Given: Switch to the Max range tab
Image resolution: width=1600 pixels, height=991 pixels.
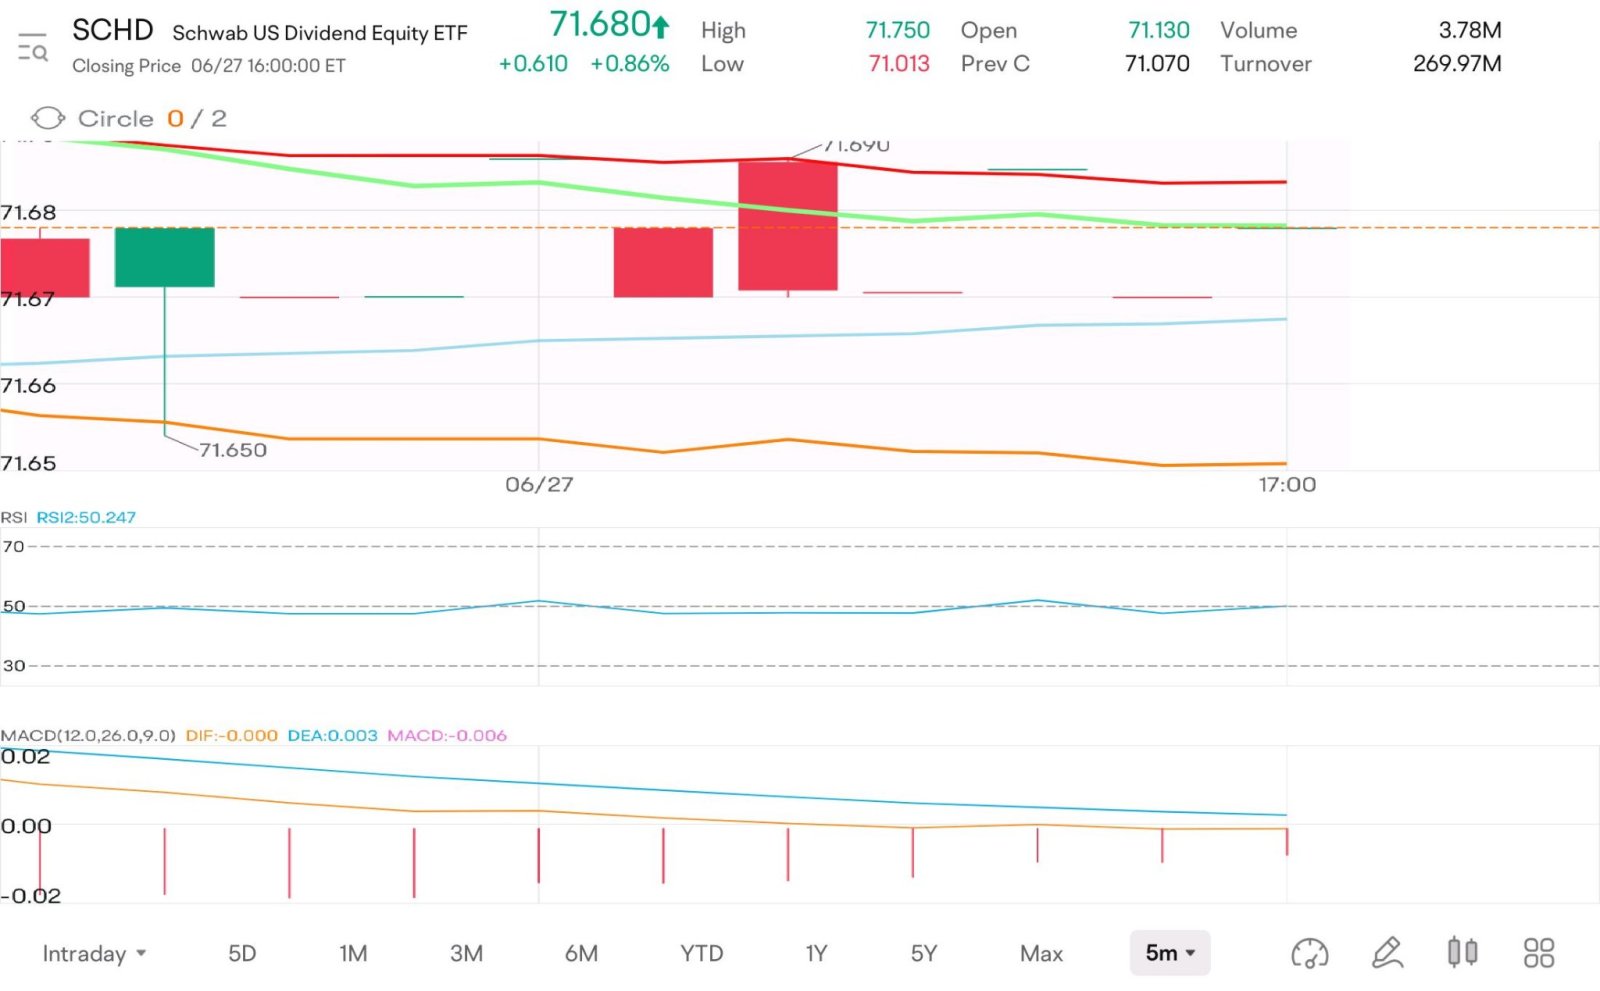Looking at the screenshot, I should [x=1041, y=954].
